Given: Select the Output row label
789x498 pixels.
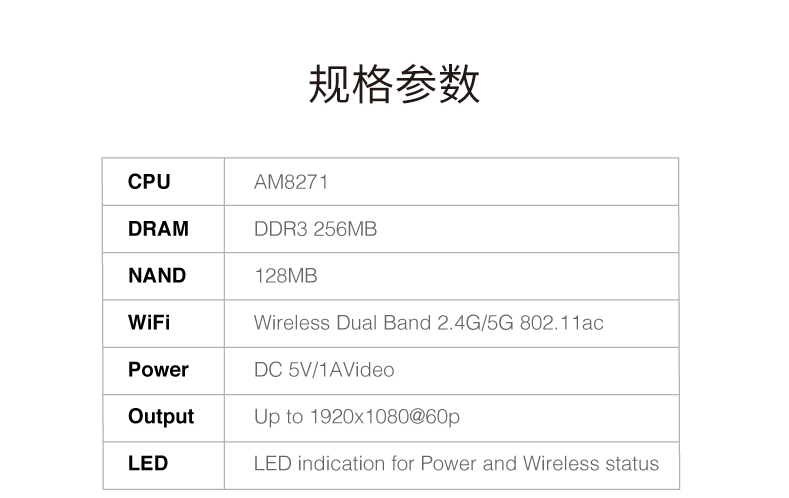Looking at the screenshot, I should point(161,416).
